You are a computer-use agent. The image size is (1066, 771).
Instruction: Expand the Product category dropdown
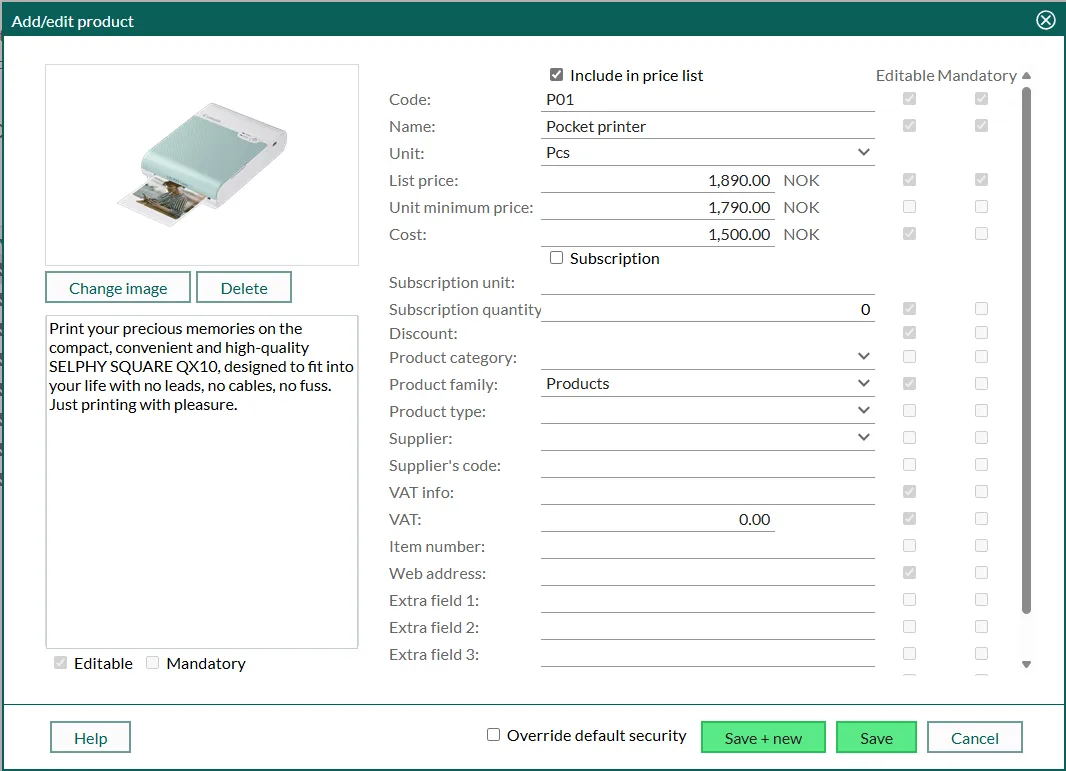(x=707, y=357)
